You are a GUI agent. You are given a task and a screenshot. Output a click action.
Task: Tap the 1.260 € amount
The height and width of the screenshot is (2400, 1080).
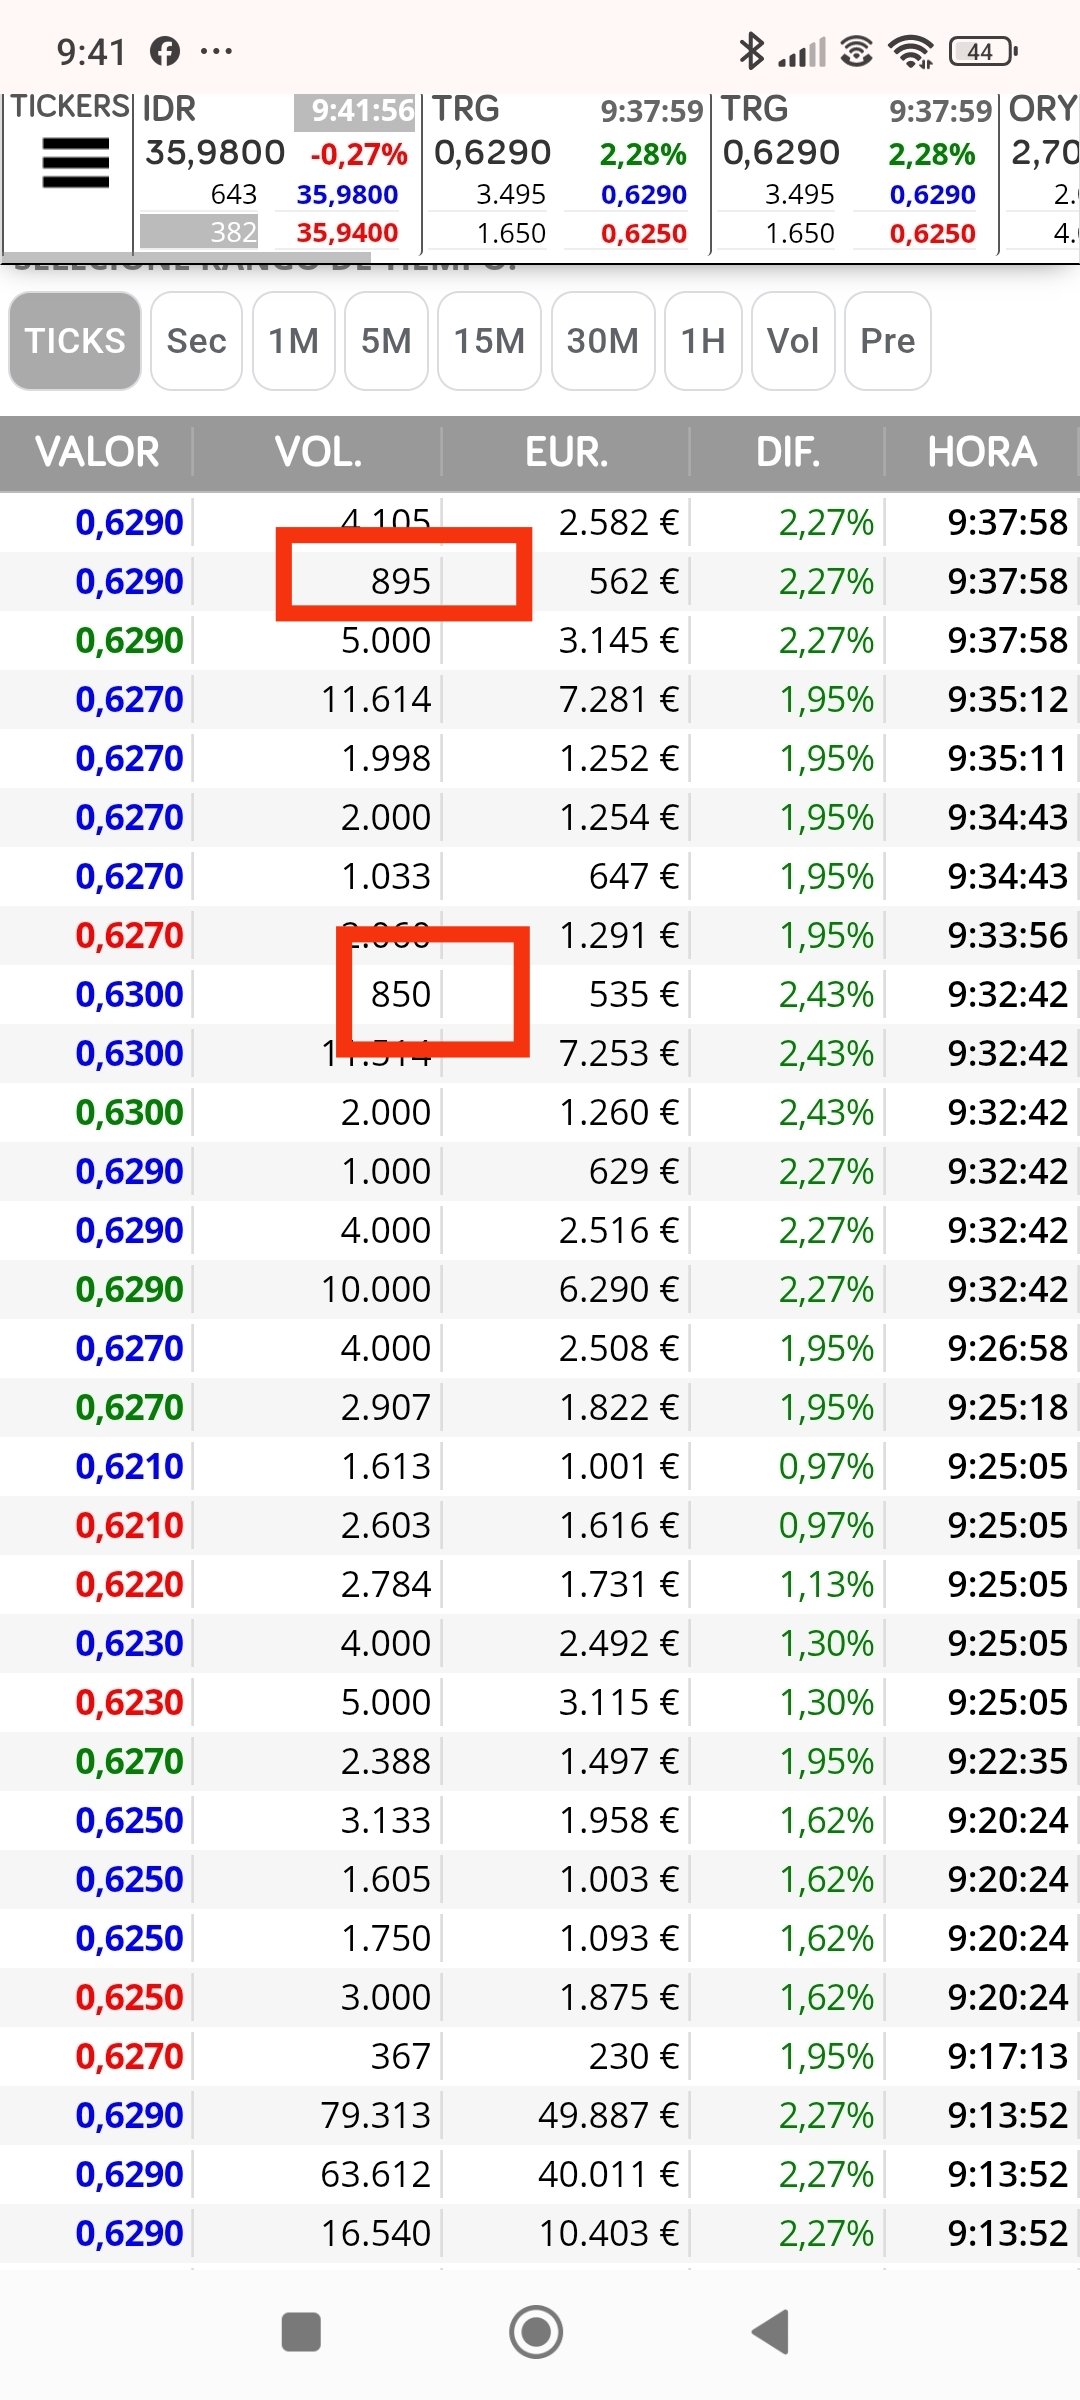(x=619, y=1112)
